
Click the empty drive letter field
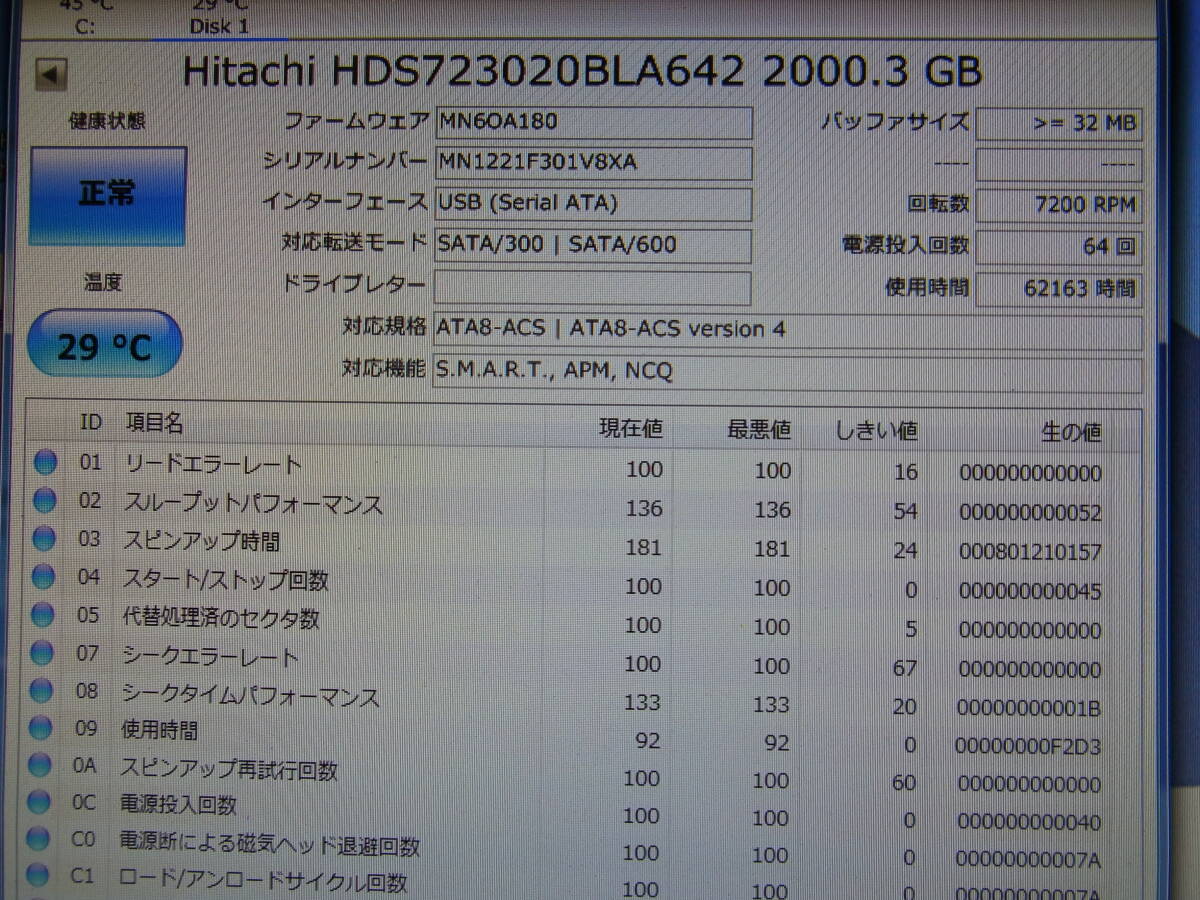tap(593, 288)
